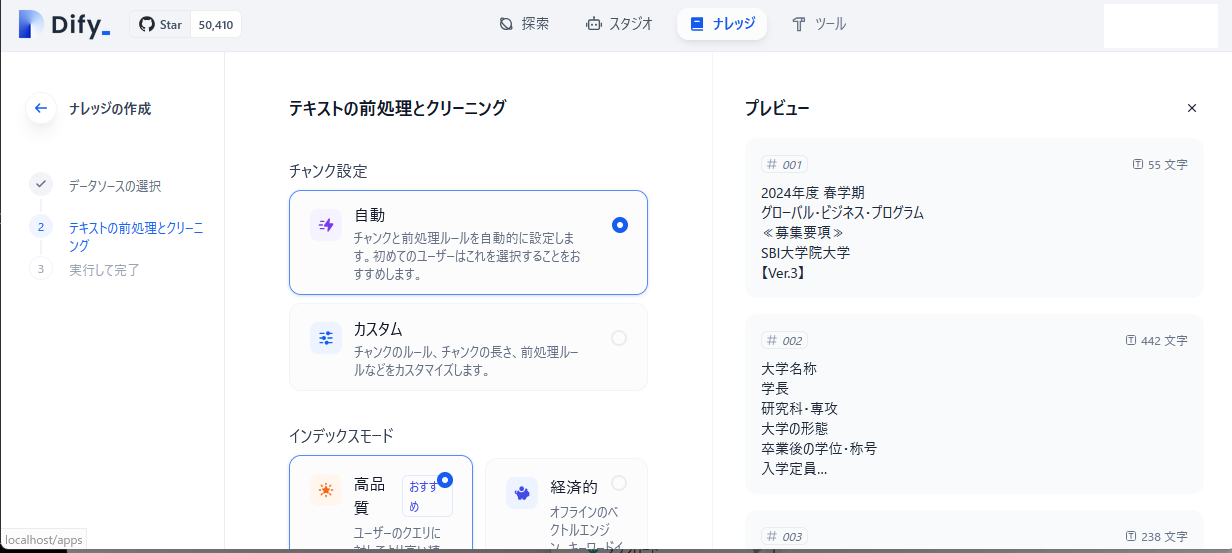Click the カスタム option title
Image resolution: width=1232 pixels, height=553 pixels.
378,329
